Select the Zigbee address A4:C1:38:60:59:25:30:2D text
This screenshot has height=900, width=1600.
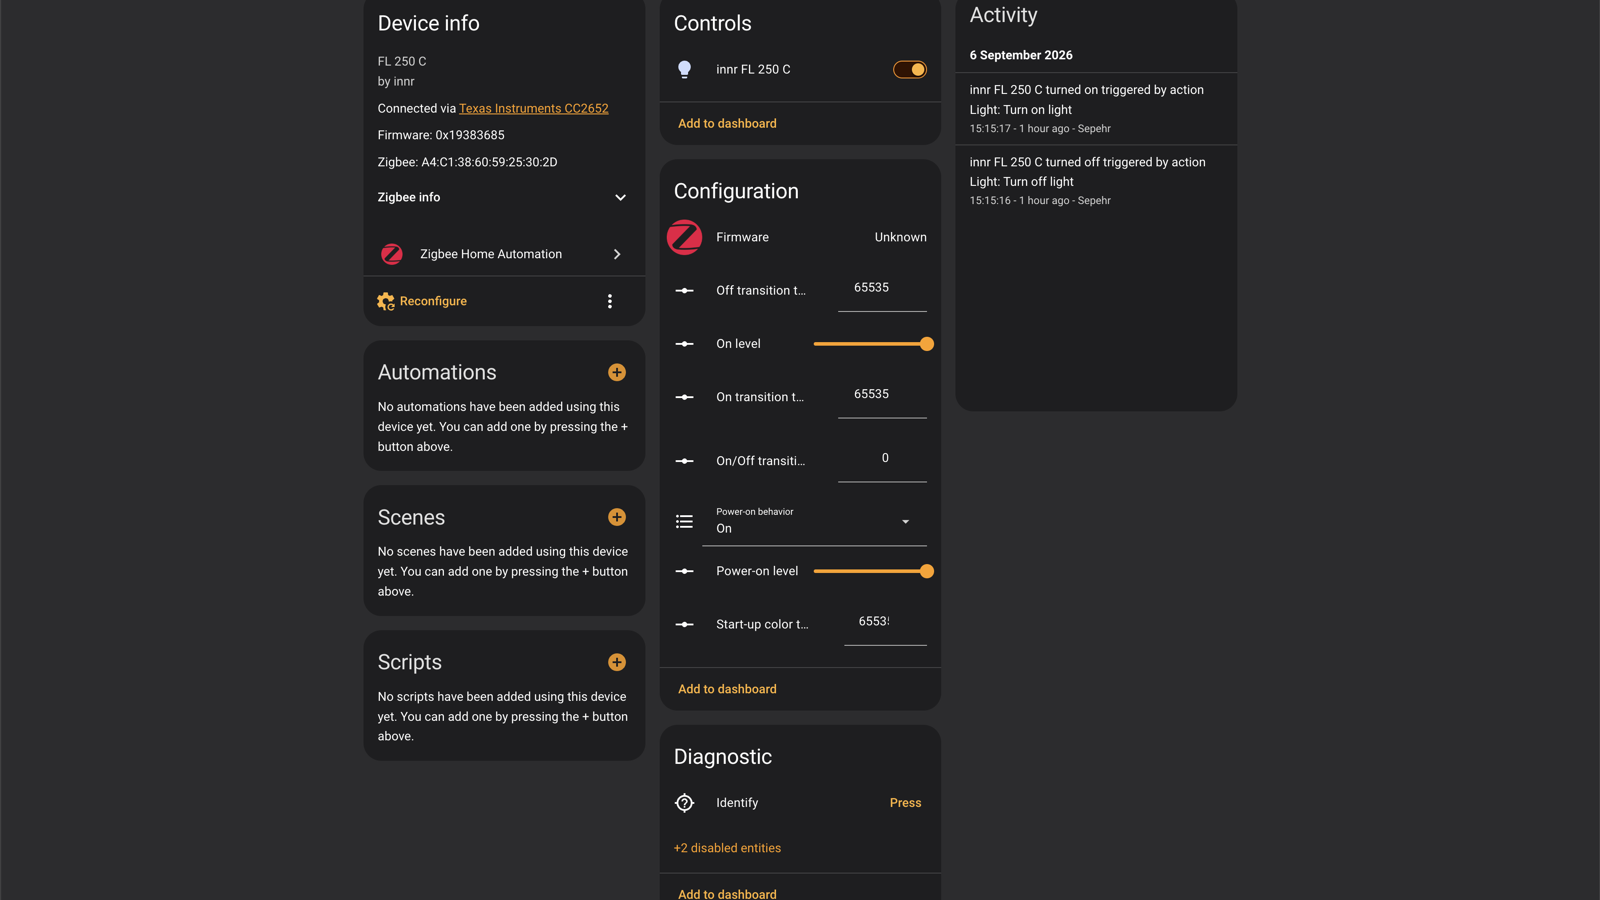pyautogui.click(x=489, y=162)
